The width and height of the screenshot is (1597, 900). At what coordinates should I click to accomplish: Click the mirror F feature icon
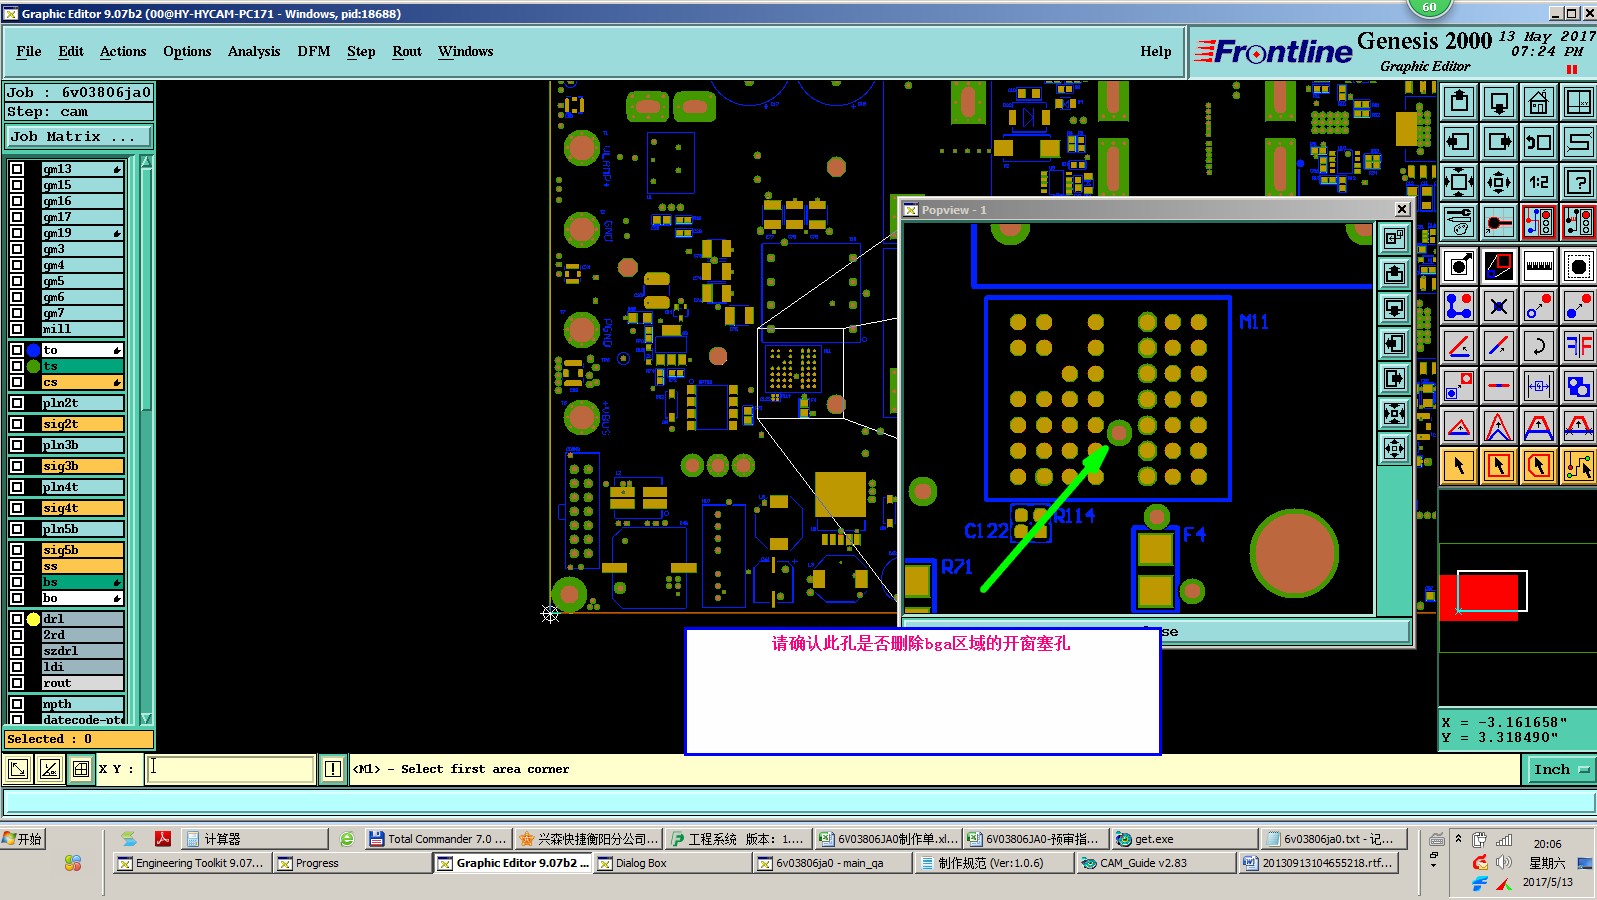pyautogui.click(x=1578, y=346)
